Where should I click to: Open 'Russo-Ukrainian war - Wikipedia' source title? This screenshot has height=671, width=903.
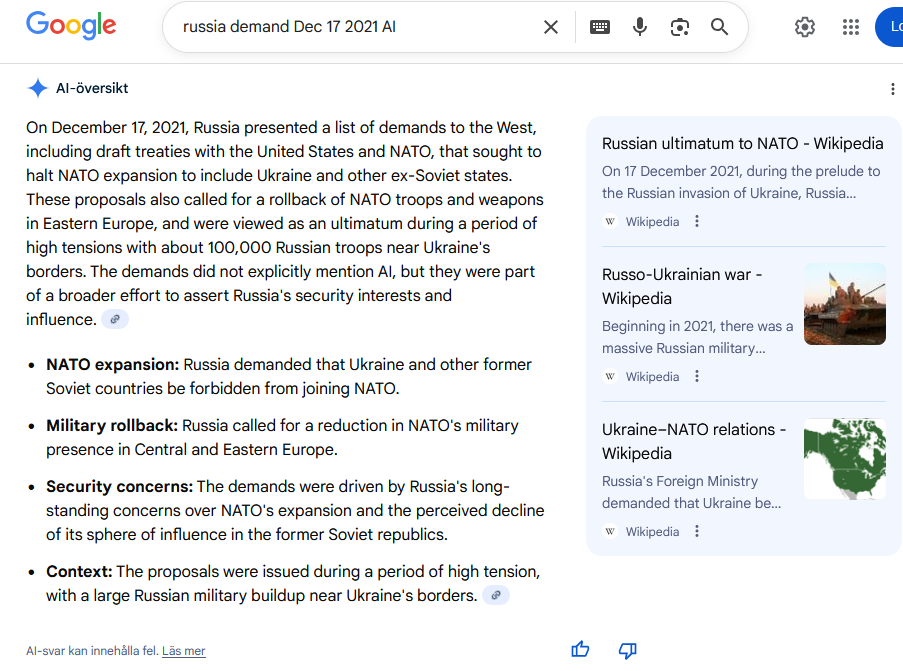tap(682, 286)
